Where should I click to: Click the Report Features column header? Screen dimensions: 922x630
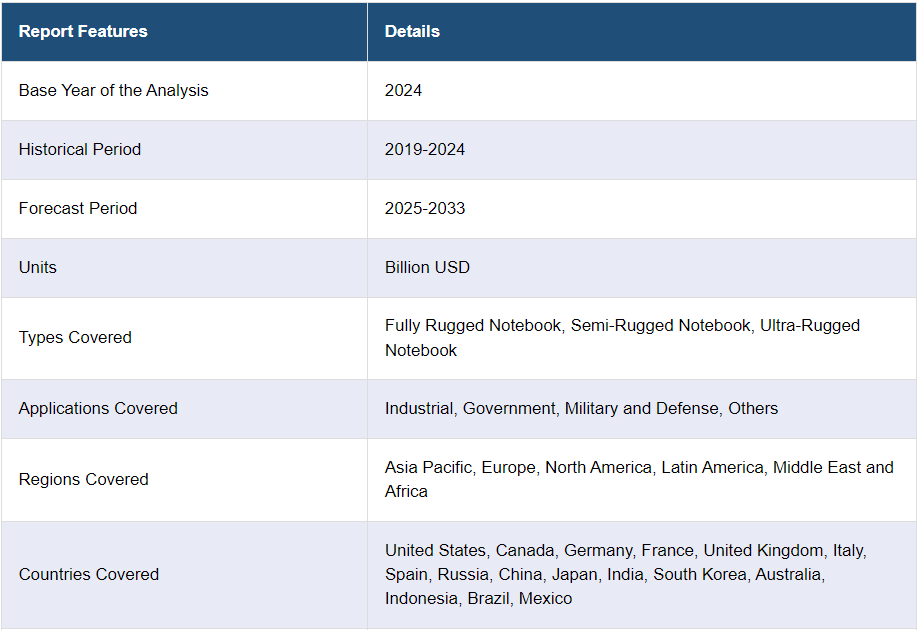click(x=83, y=31)
